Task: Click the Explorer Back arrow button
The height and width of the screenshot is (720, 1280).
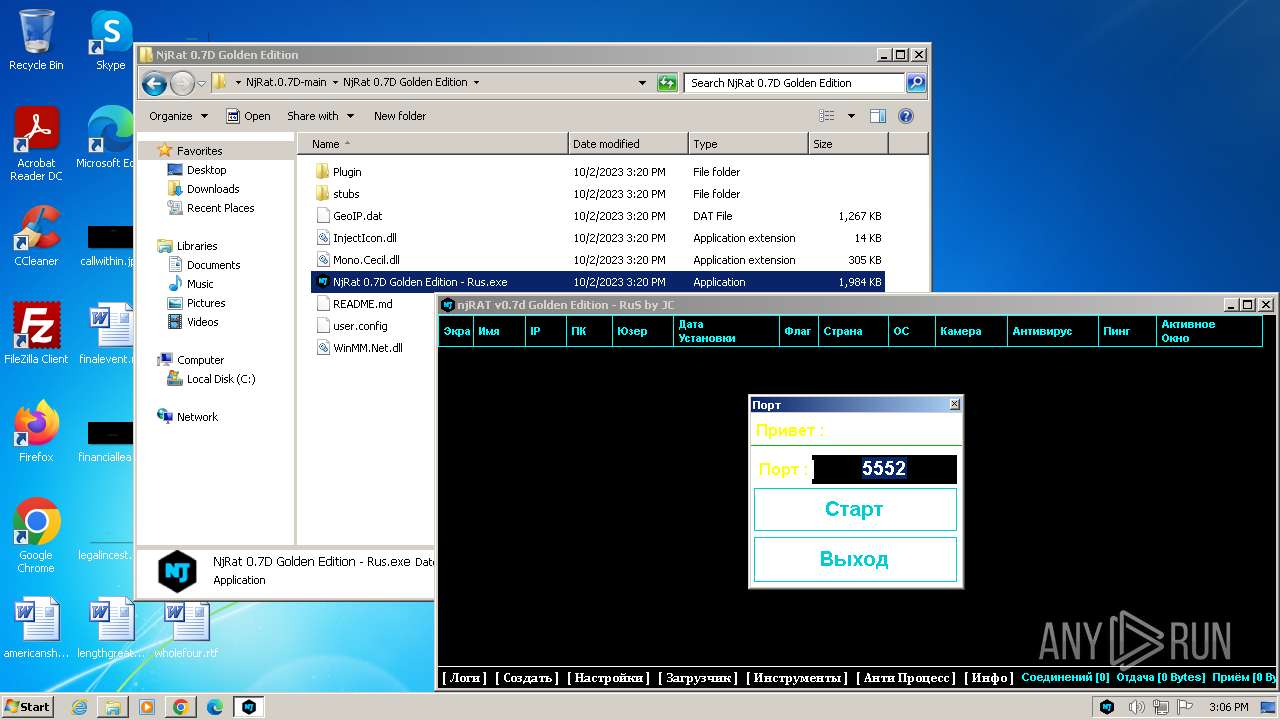Action: coord(154,83)
